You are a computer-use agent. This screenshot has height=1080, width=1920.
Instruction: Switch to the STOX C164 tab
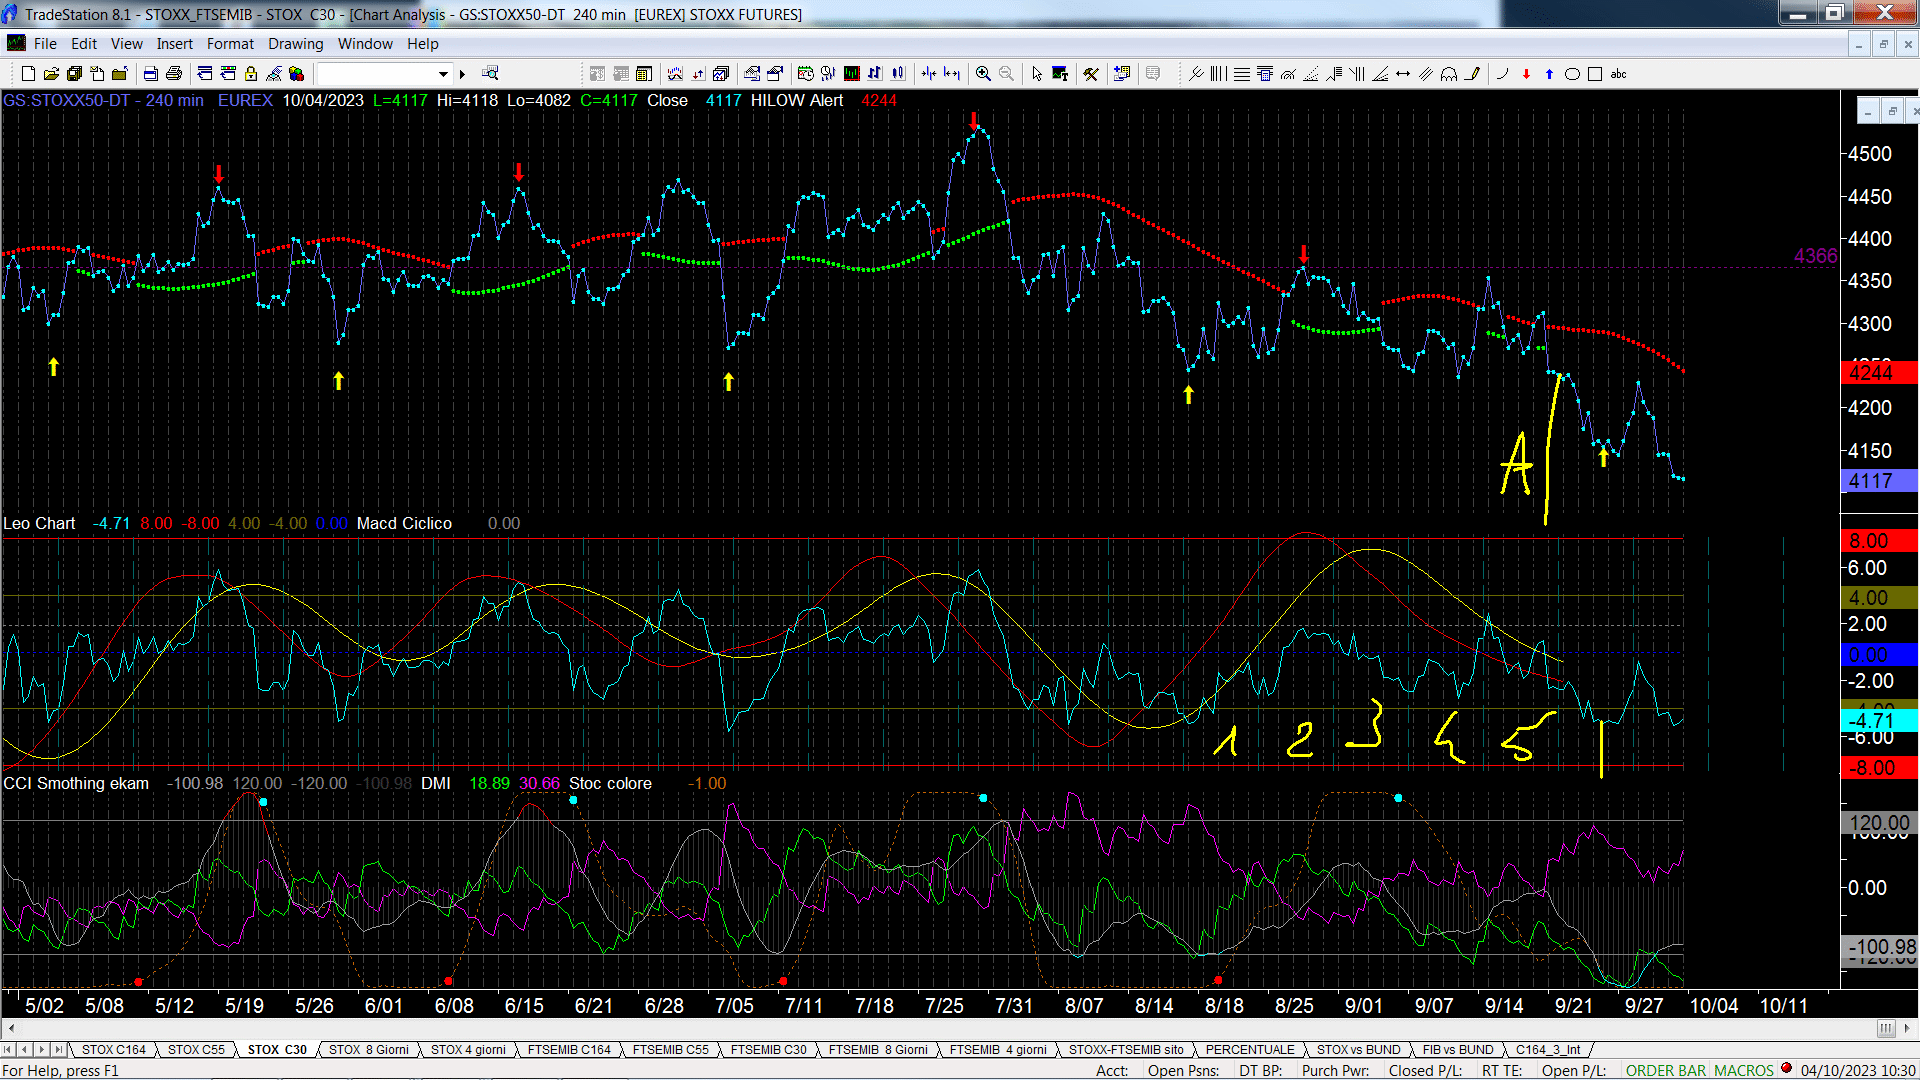[x=113, y=1050]
